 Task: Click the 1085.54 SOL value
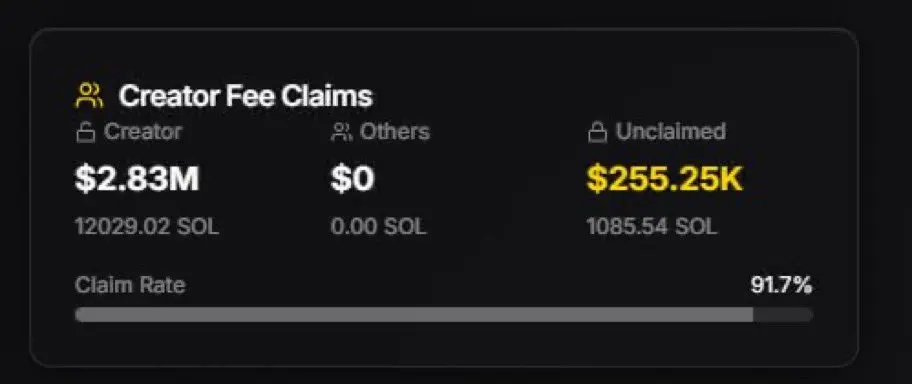click(652, 226)
